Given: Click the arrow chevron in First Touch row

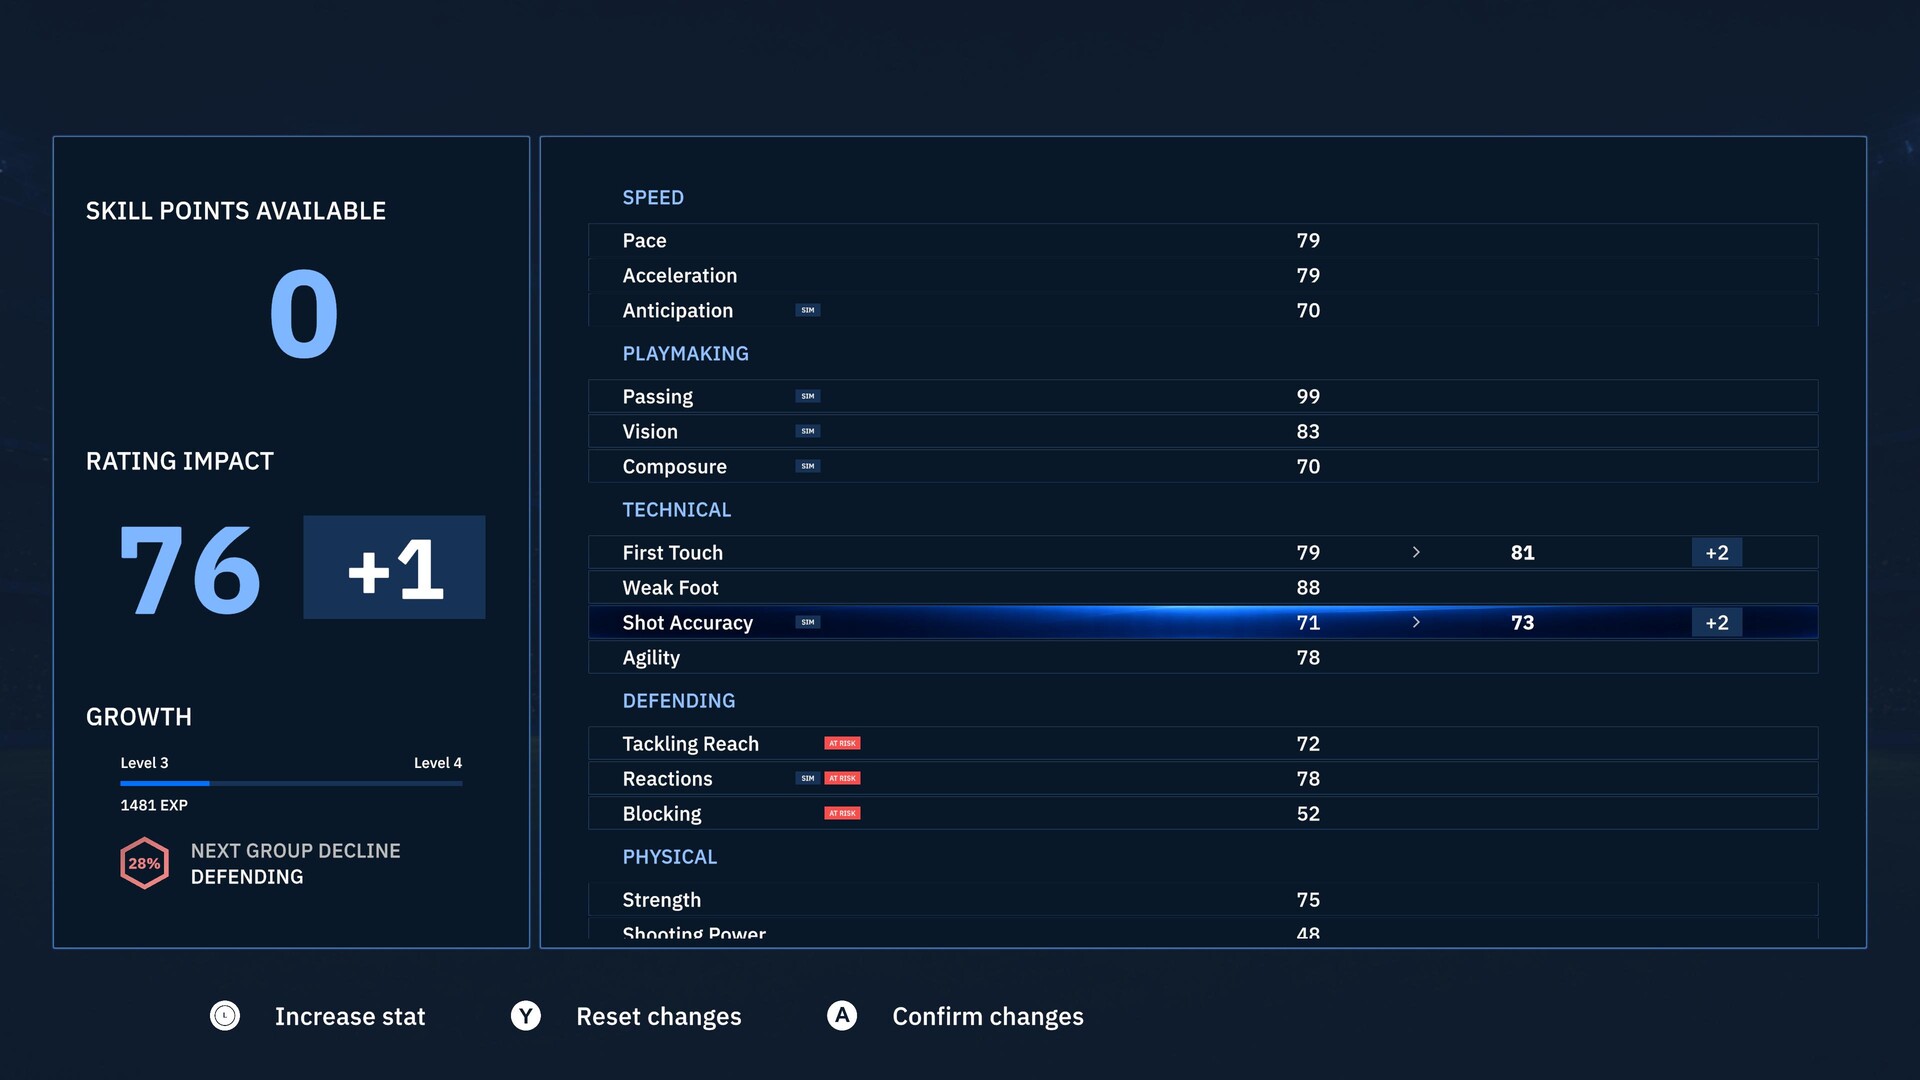Looking at the screenshot, I should [x=1416, y=552].
